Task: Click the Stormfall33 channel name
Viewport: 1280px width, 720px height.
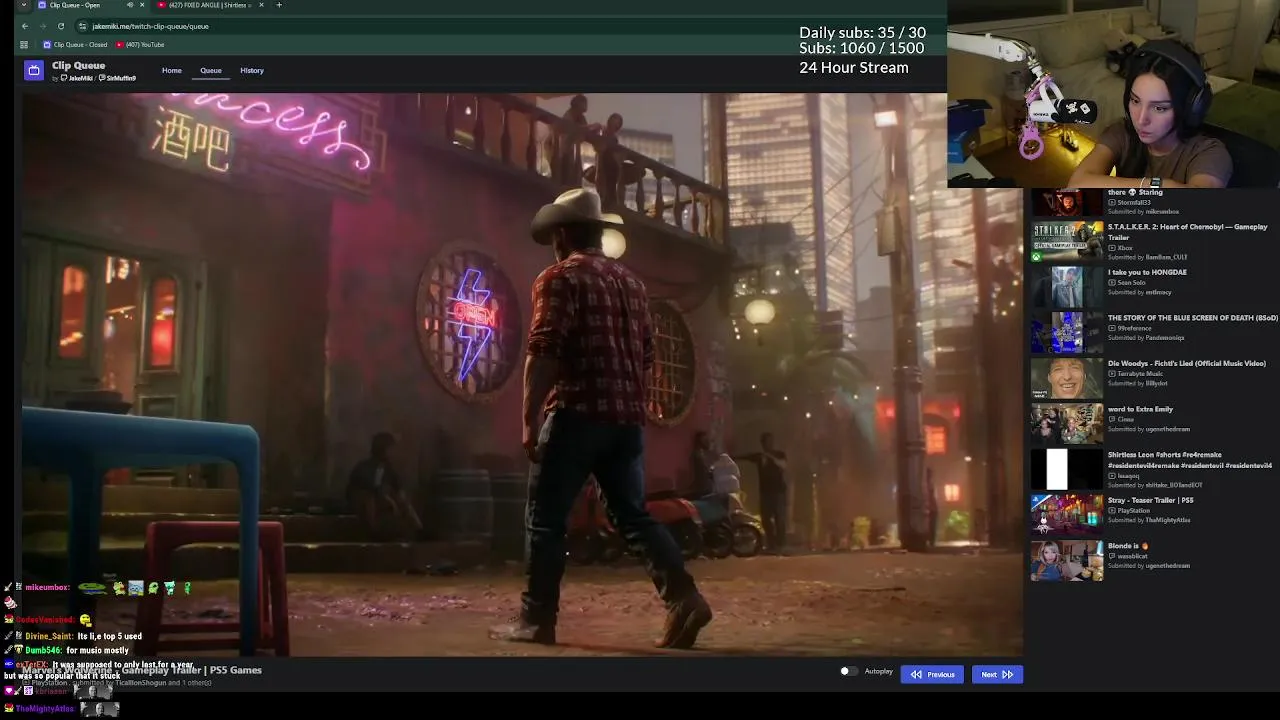Action: [1133, 202]
